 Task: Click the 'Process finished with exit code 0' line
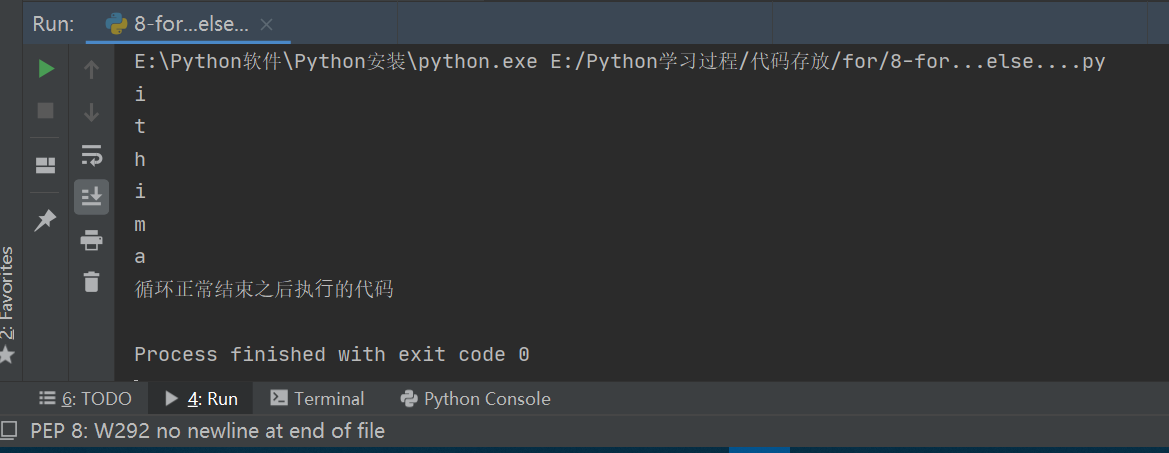tap(331, 354)
